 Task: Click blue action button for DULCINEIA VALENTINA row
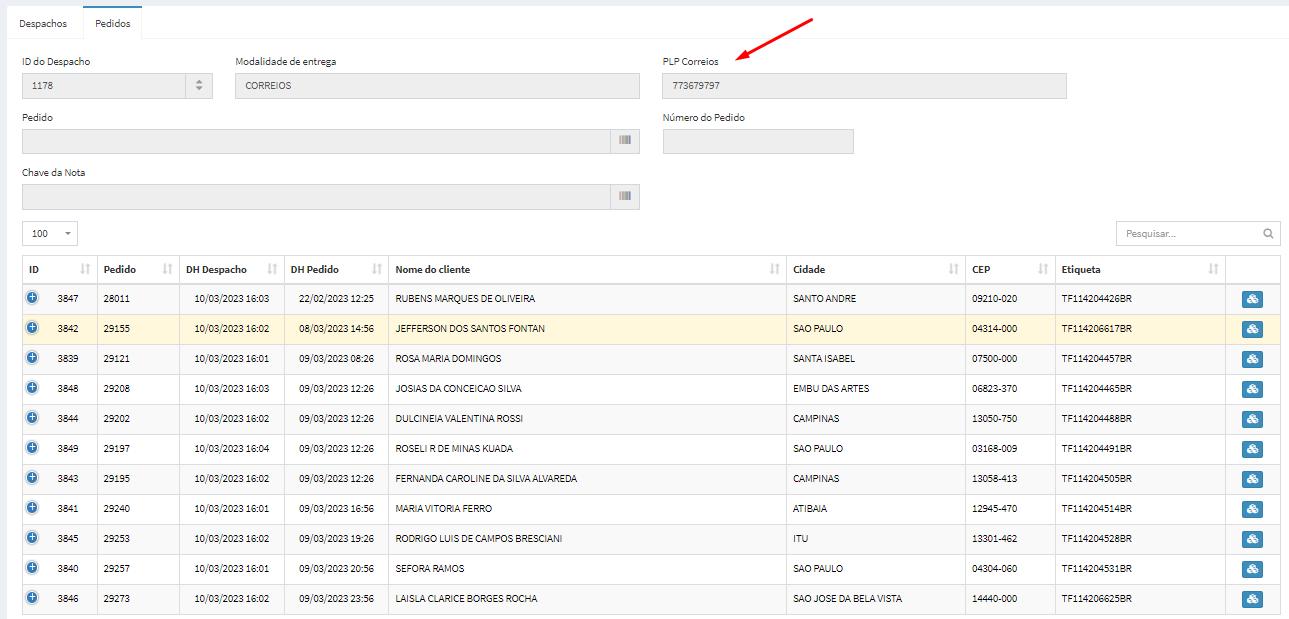click(x=1252, y=420)
